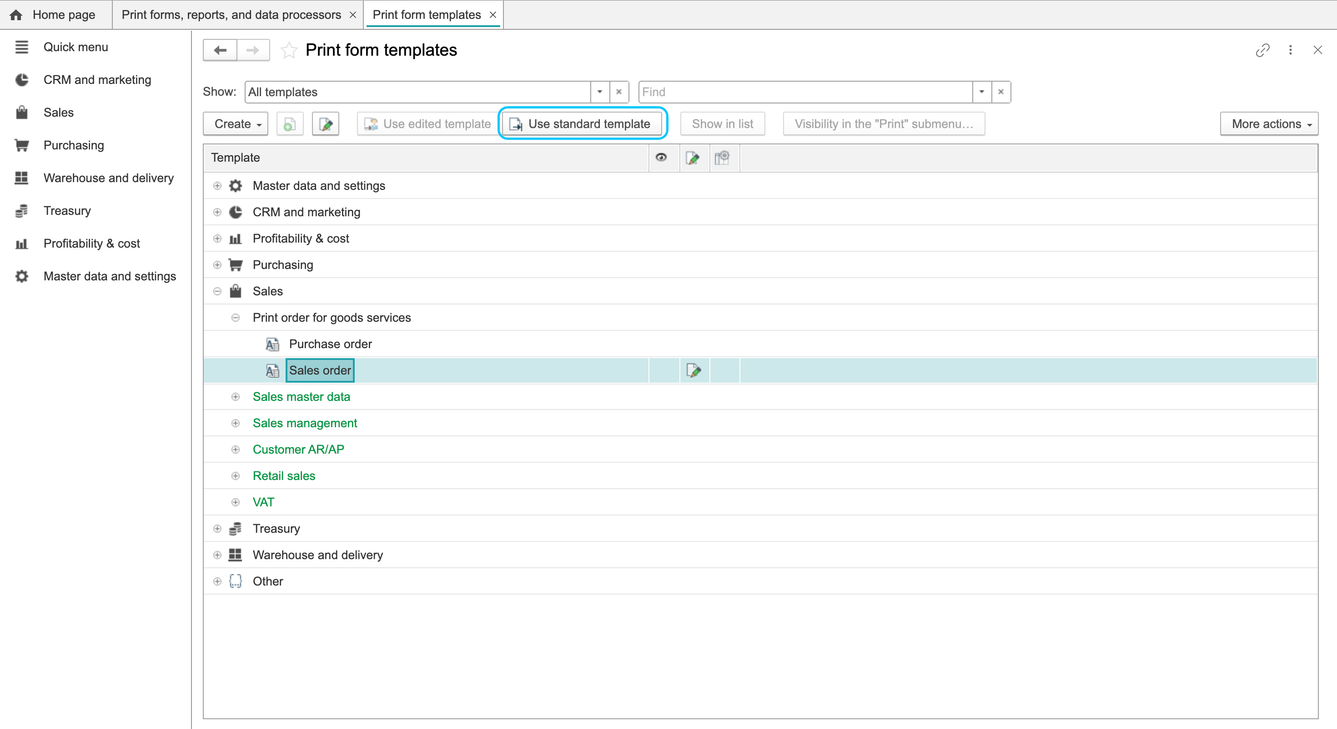The height and width of the screenshot is (729, 1337).
Task: Add Print form templates to favorites star
Action: pyautogui.click(x=289, y=50)
